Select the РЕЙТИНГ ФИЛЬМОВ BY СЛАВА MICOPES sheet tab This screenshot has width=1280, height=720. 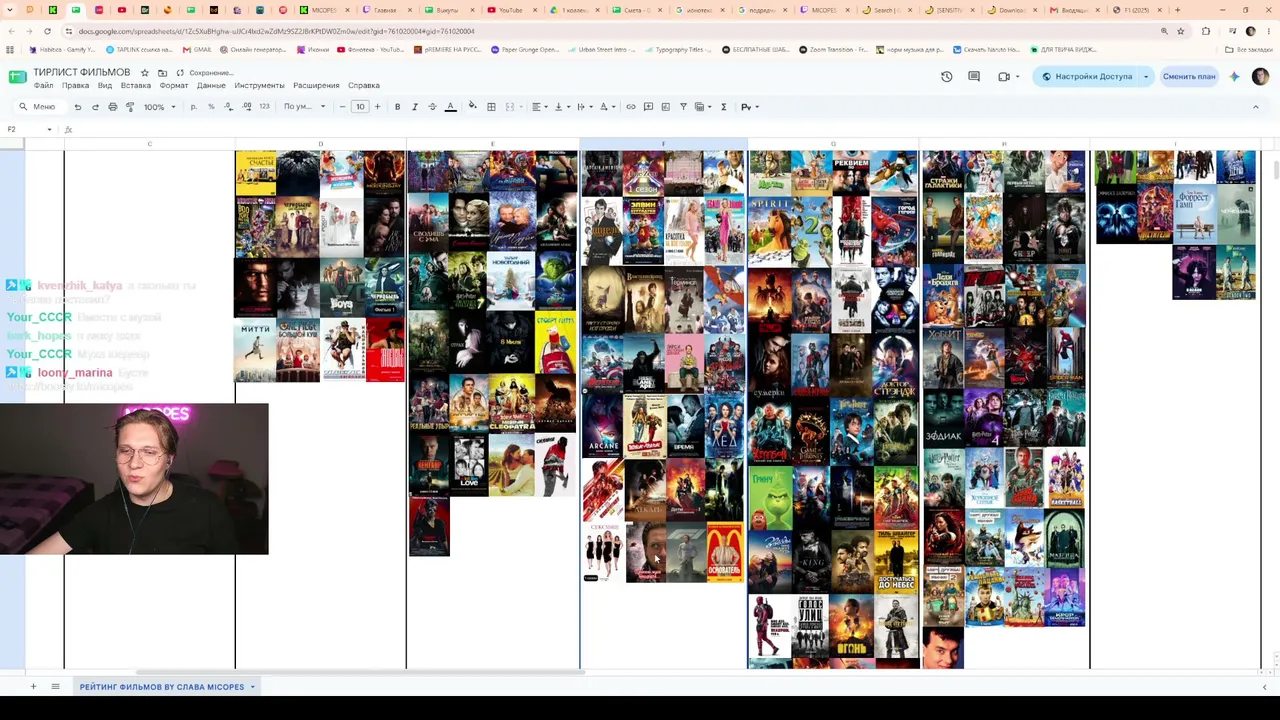(x=167, y=687)
